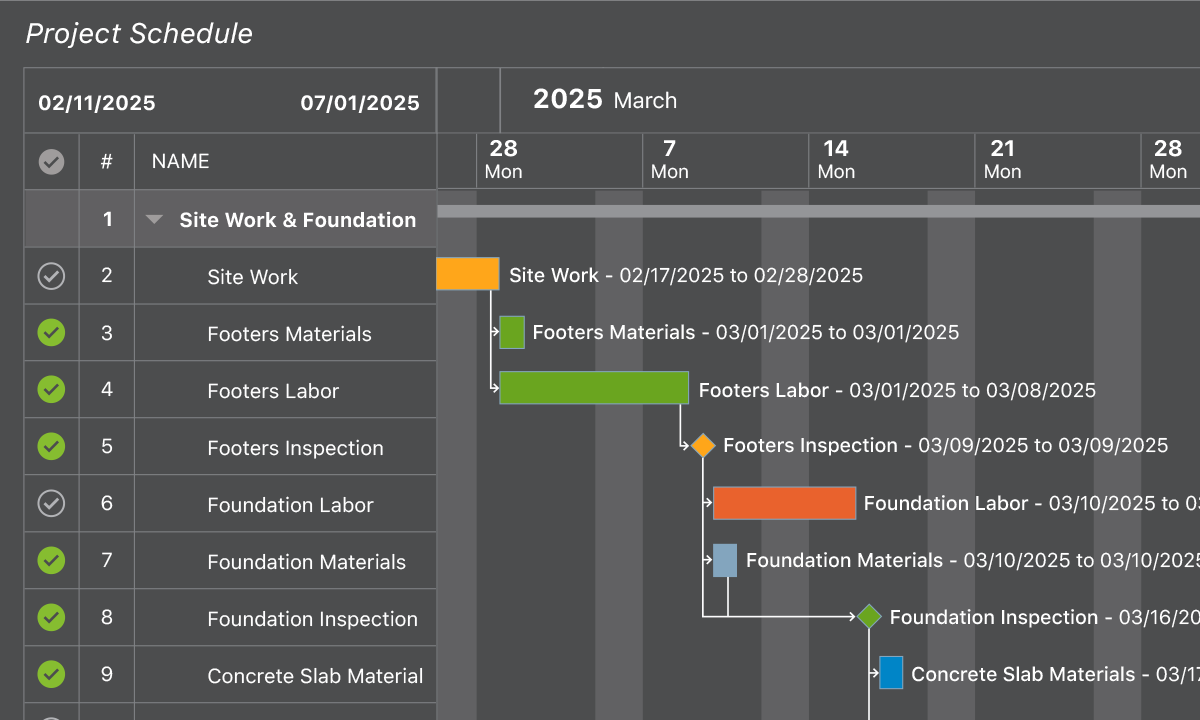Click the red Foundation Labor bar
1200x720 pixels.
tap(784, 503)
